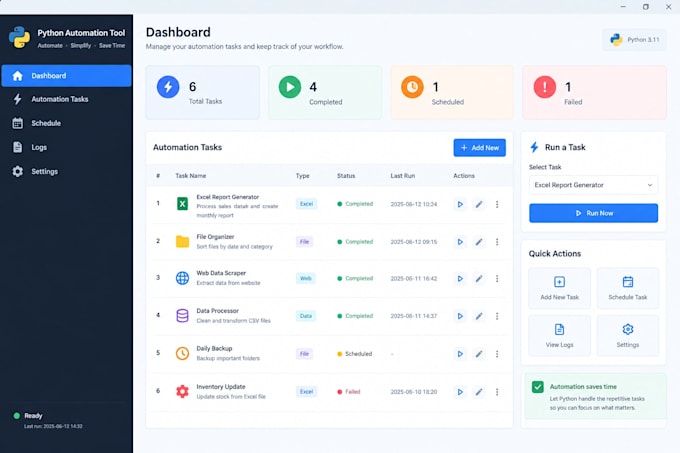Run the Inventory Update task
Screen dimensions: 680x453
click(460, 392)
